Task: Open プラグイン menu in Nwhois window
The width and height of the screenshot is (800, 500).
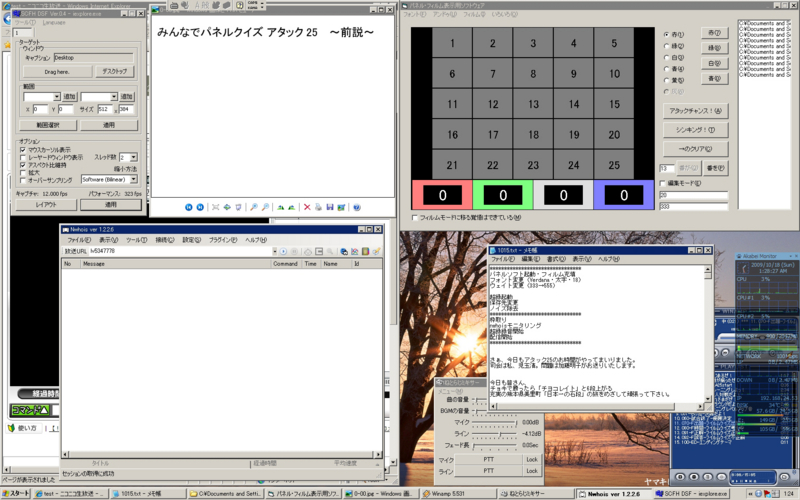Action: 223,240
